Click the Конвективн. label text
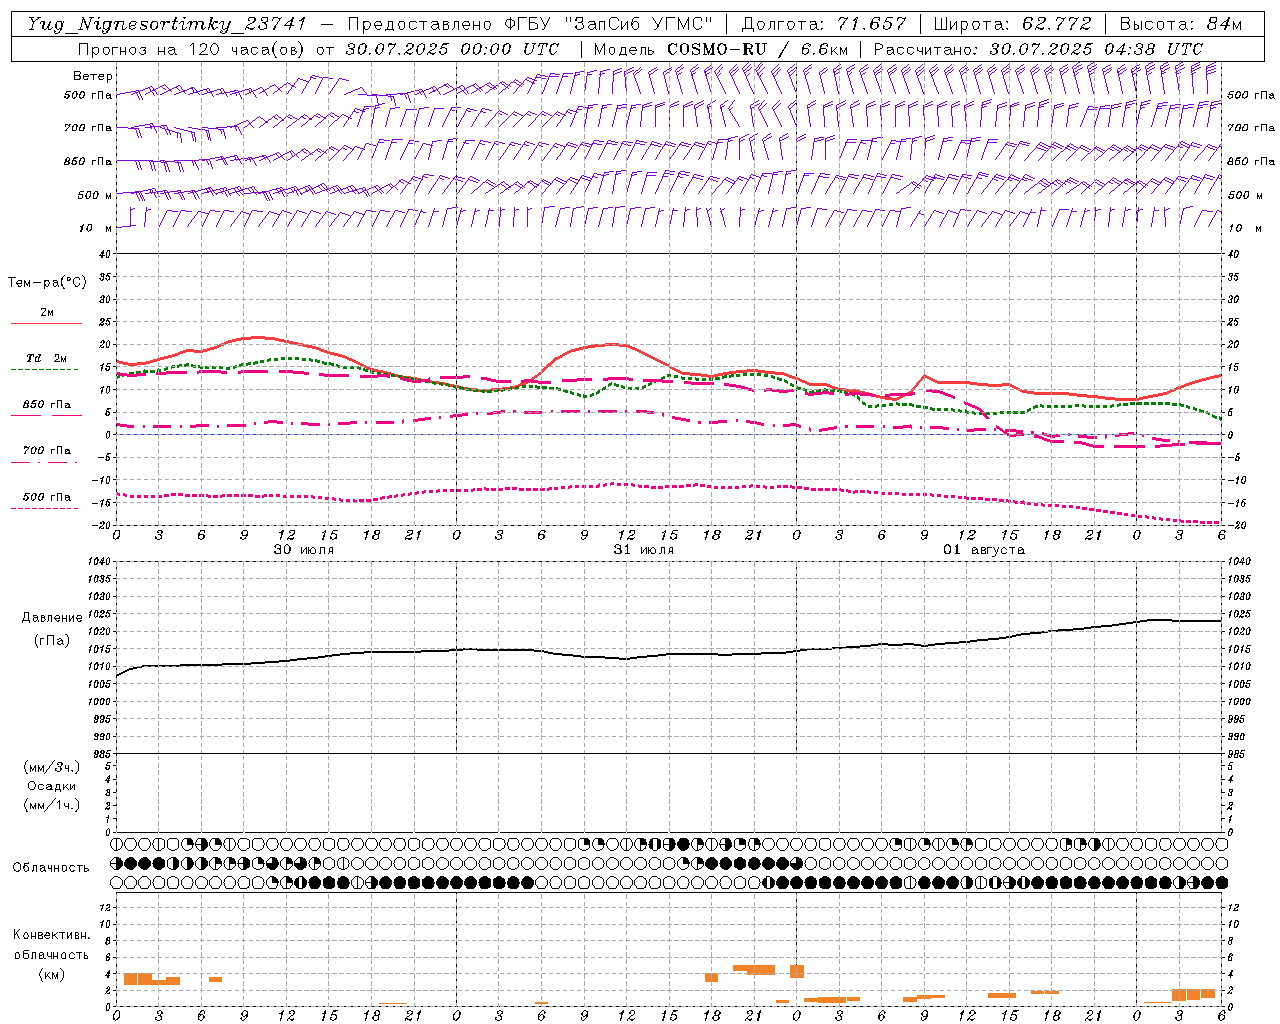 (51, 935)
